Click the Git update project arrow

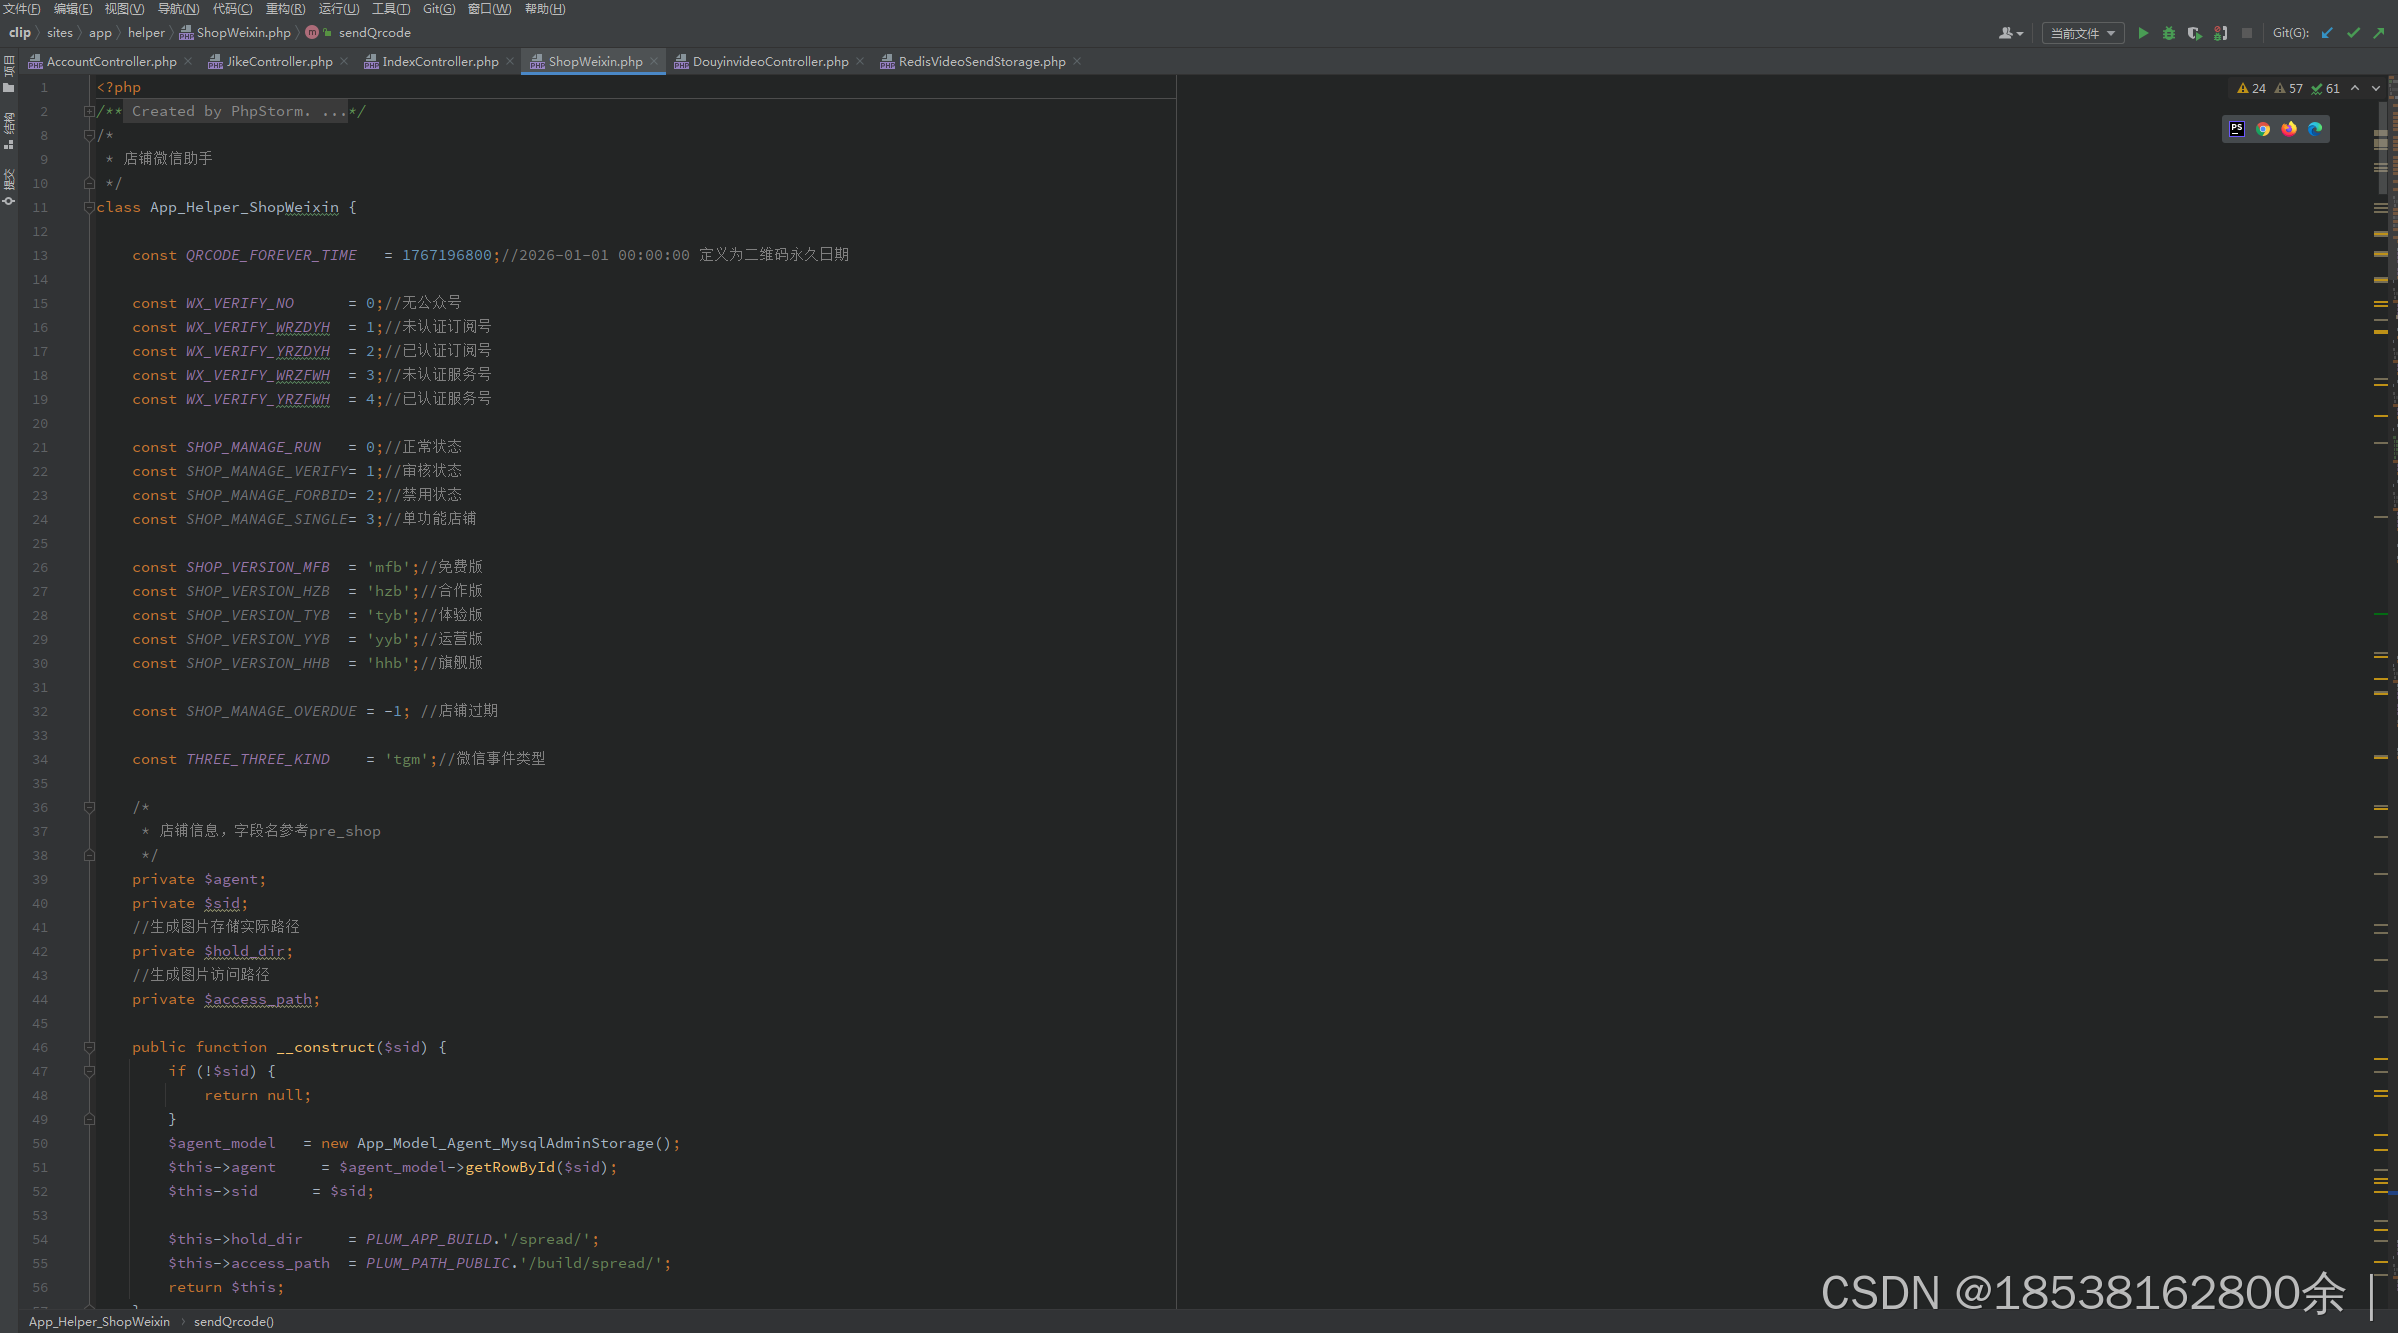[x=2327, y=33]
